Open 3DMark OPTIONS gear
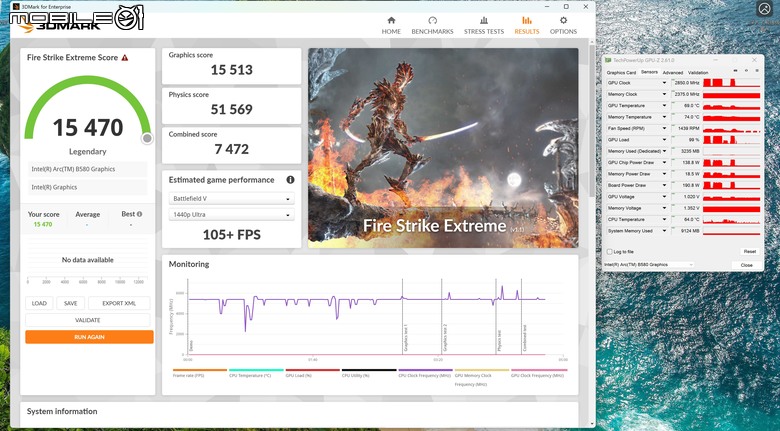Screen dimensions: 780x431 coord(563,25)
